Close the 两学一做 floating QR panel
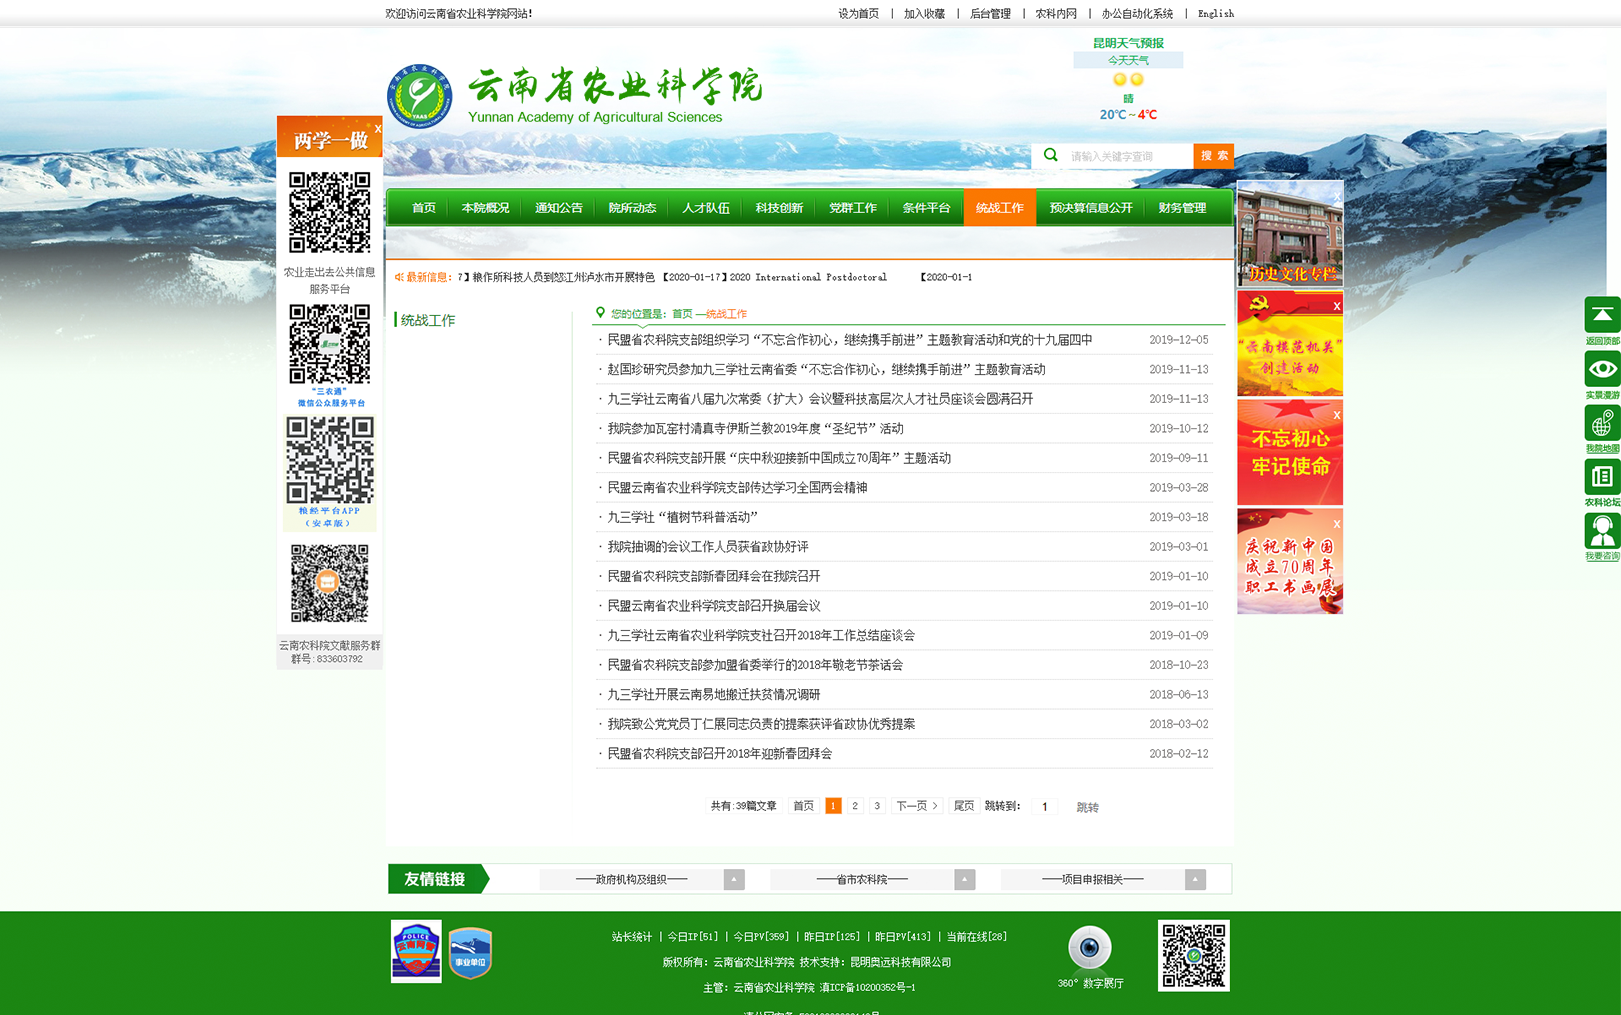The image size is (1621, 1015). (x=378, y=129)
